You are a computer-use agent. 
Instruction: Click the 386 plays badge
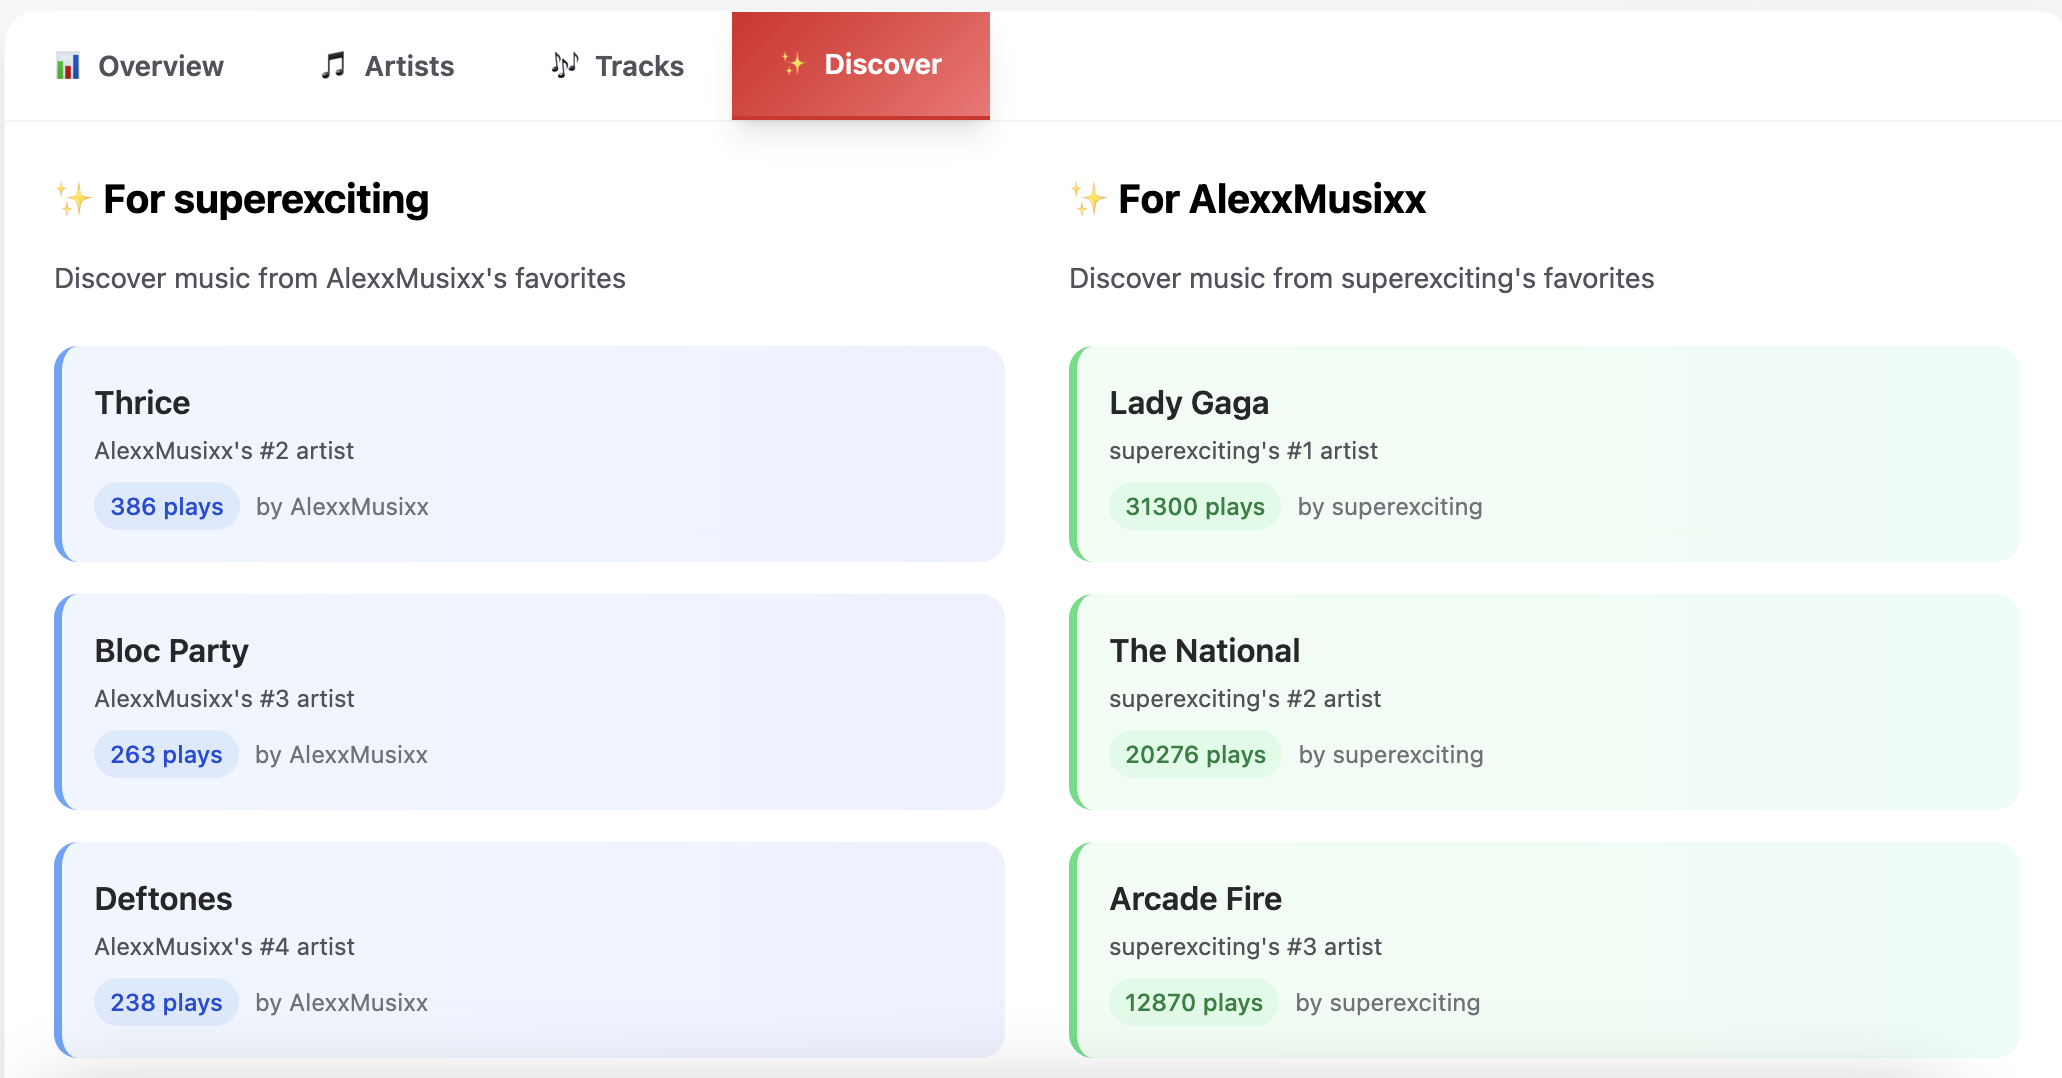click(167, 507)
